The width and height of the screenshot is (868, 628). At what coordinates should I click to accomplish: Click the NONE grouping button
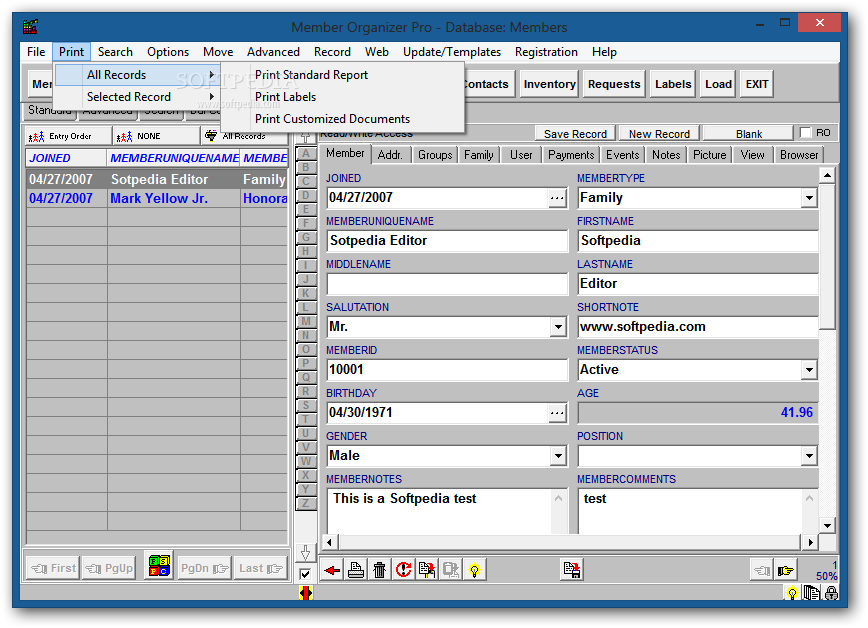pyautogui.click(x=156, y=136)
